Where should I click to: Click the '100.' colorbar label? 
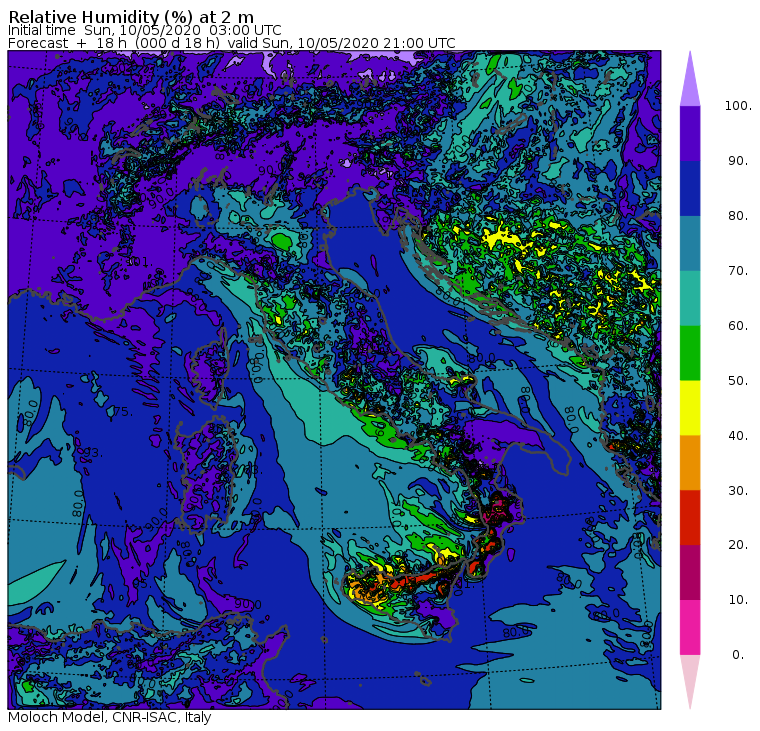pos(738,106)
